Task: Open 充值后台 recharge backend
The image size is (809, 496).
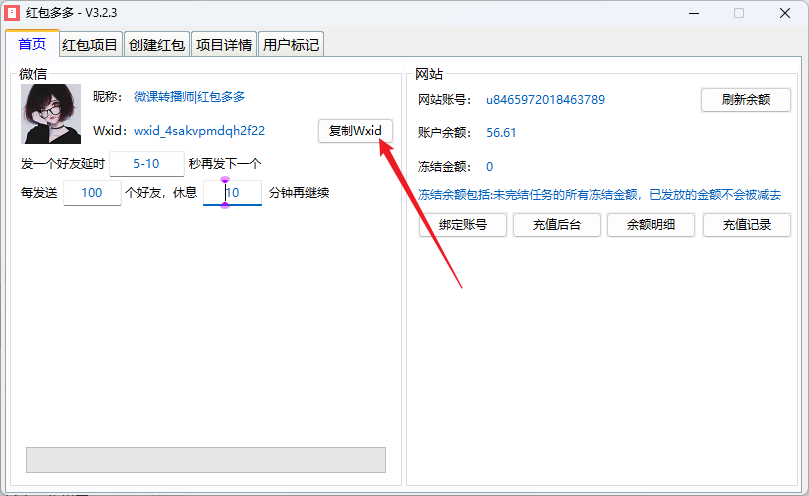Action: pyautogui.click(x=557, y=225)
